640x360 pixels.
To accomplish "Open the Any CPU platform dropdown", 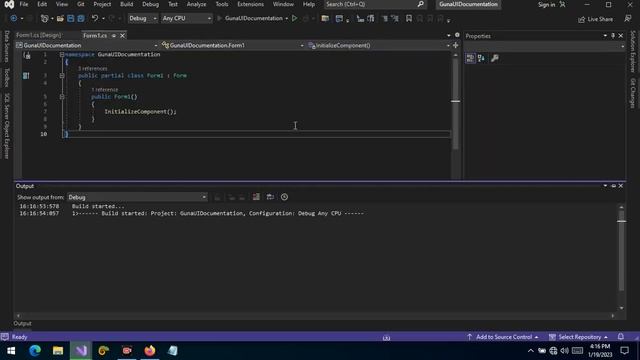I will click(x=187, y=18).
